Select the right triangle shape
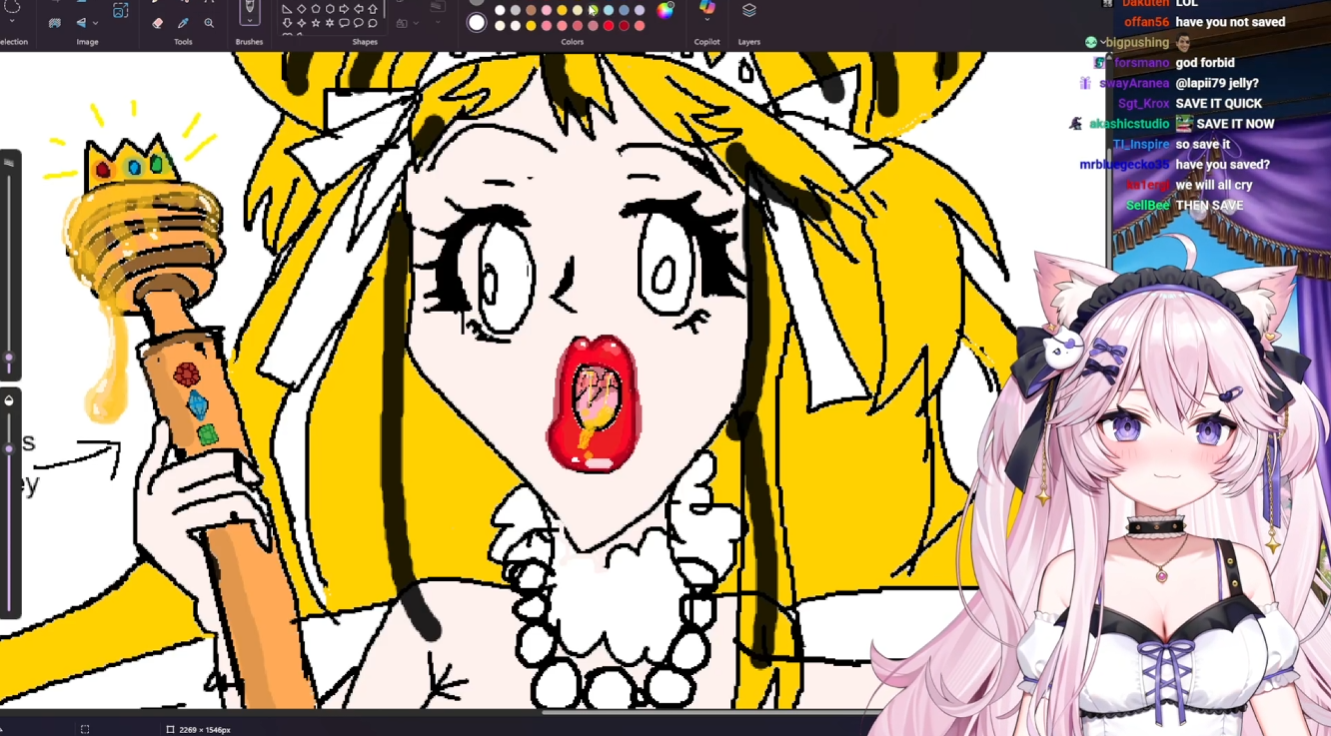 [287, 9]
